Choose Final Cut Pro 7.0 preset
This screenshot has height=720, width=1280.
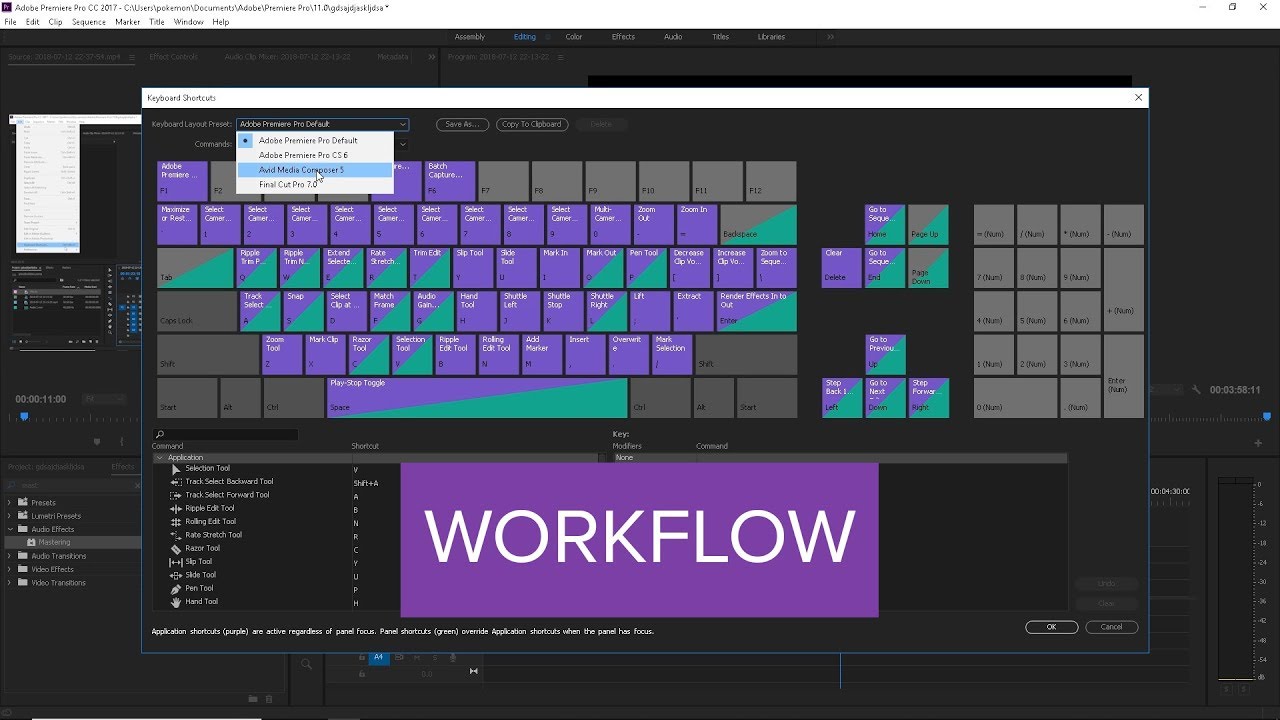(314, 185)
